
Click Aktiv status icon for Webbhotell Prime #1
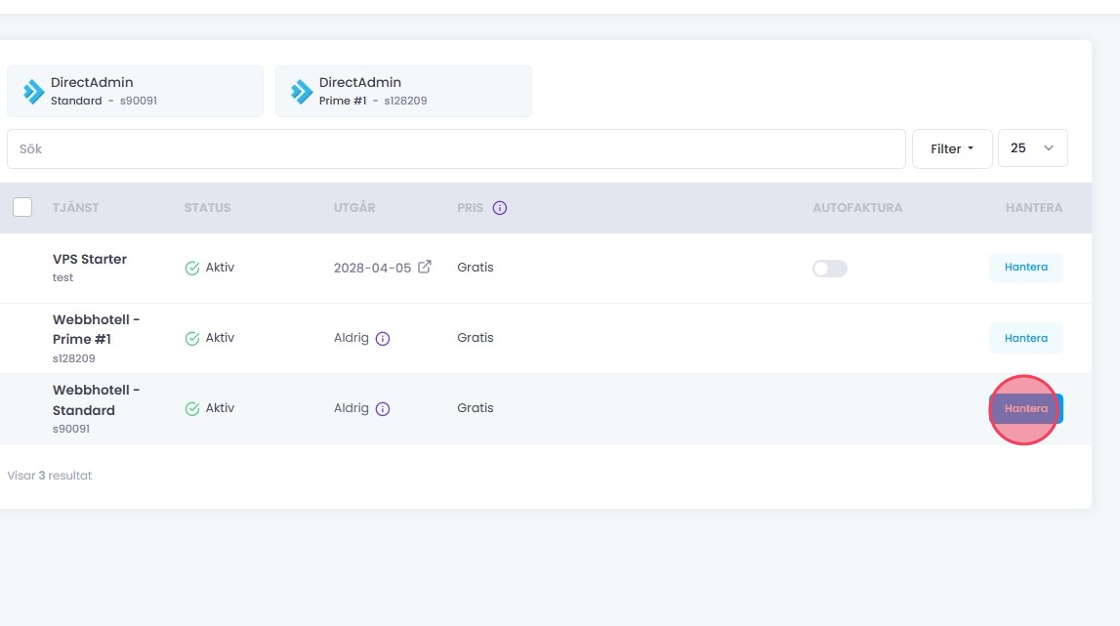coord(192,339)
